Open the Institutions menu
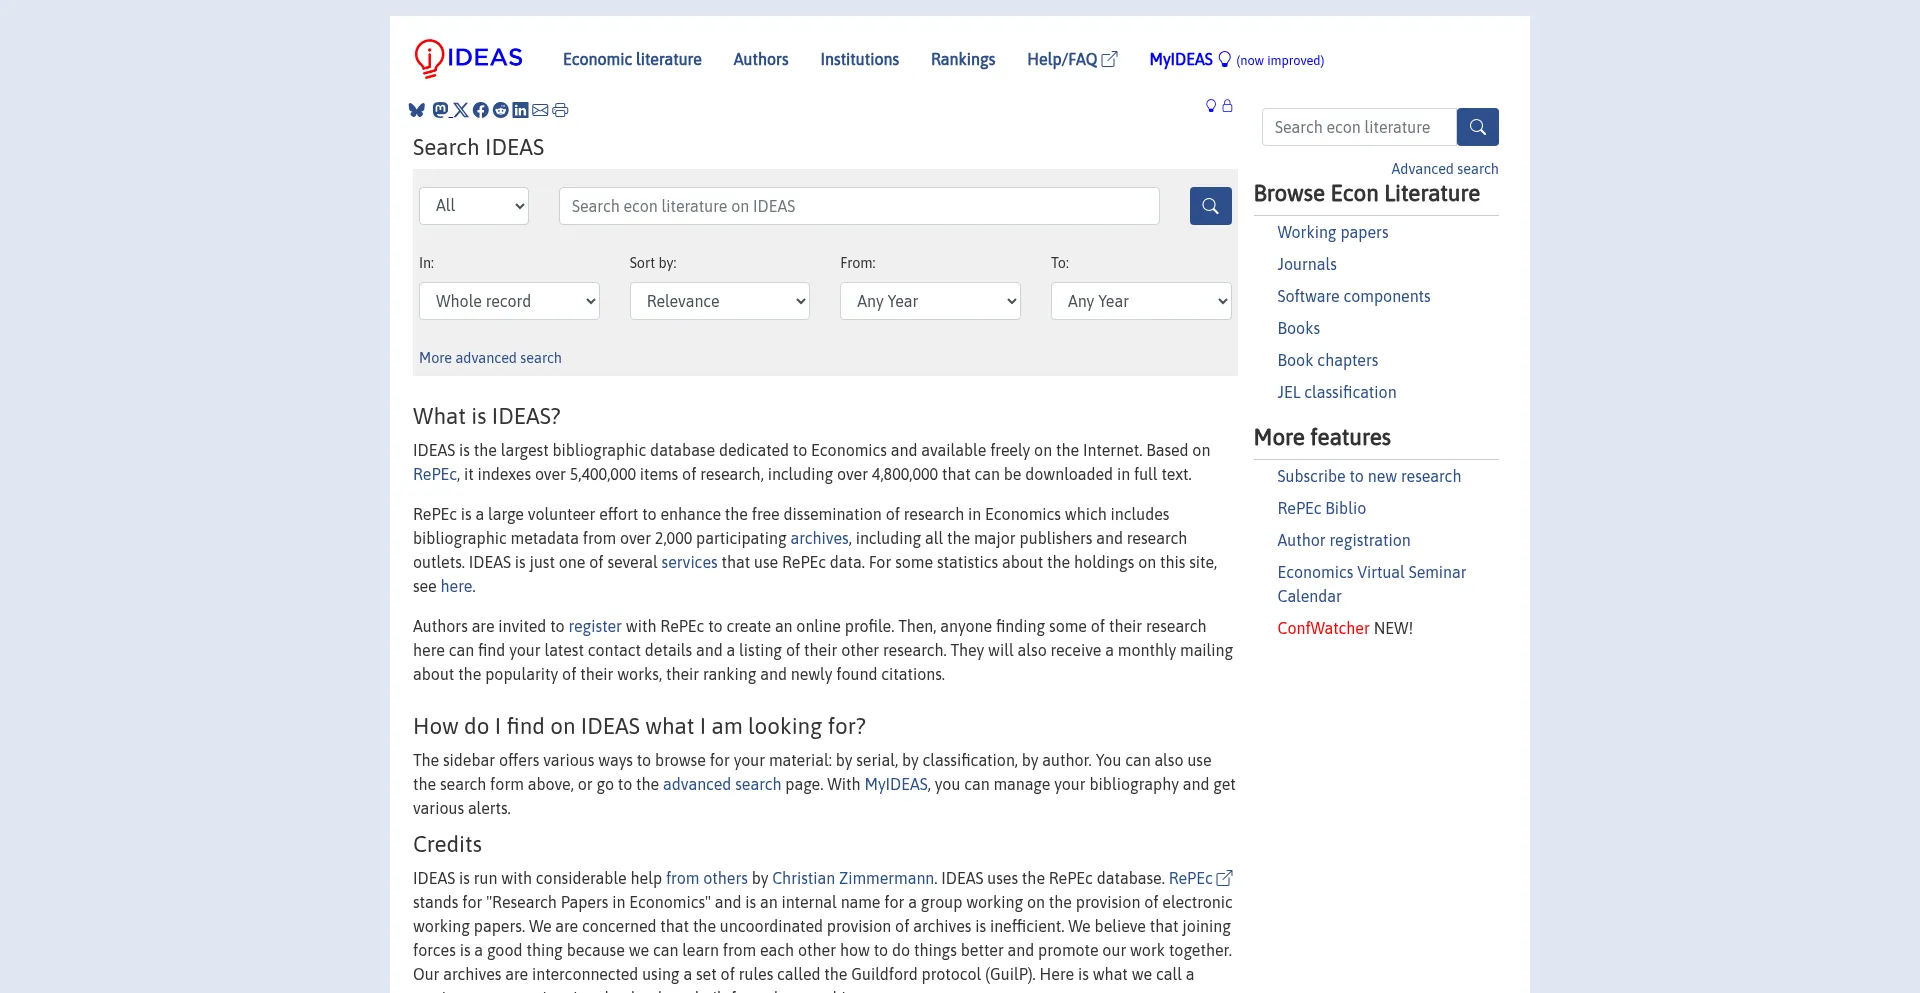Screen dimensions: 1920x993 point(860,59)
